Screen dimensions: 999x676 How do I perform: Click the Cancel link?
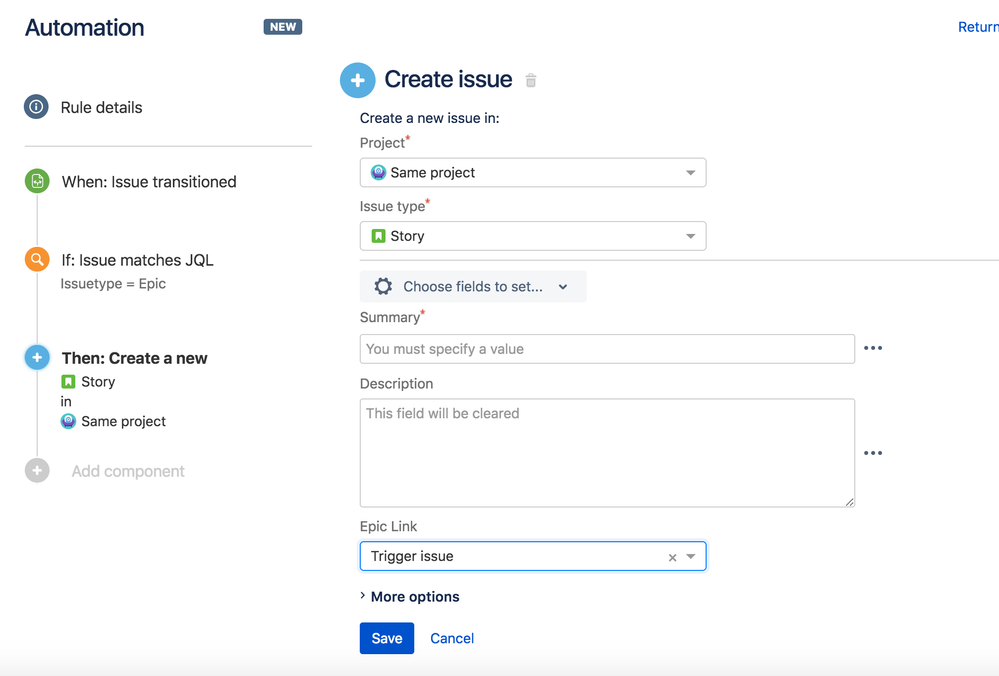coord(452,638)
